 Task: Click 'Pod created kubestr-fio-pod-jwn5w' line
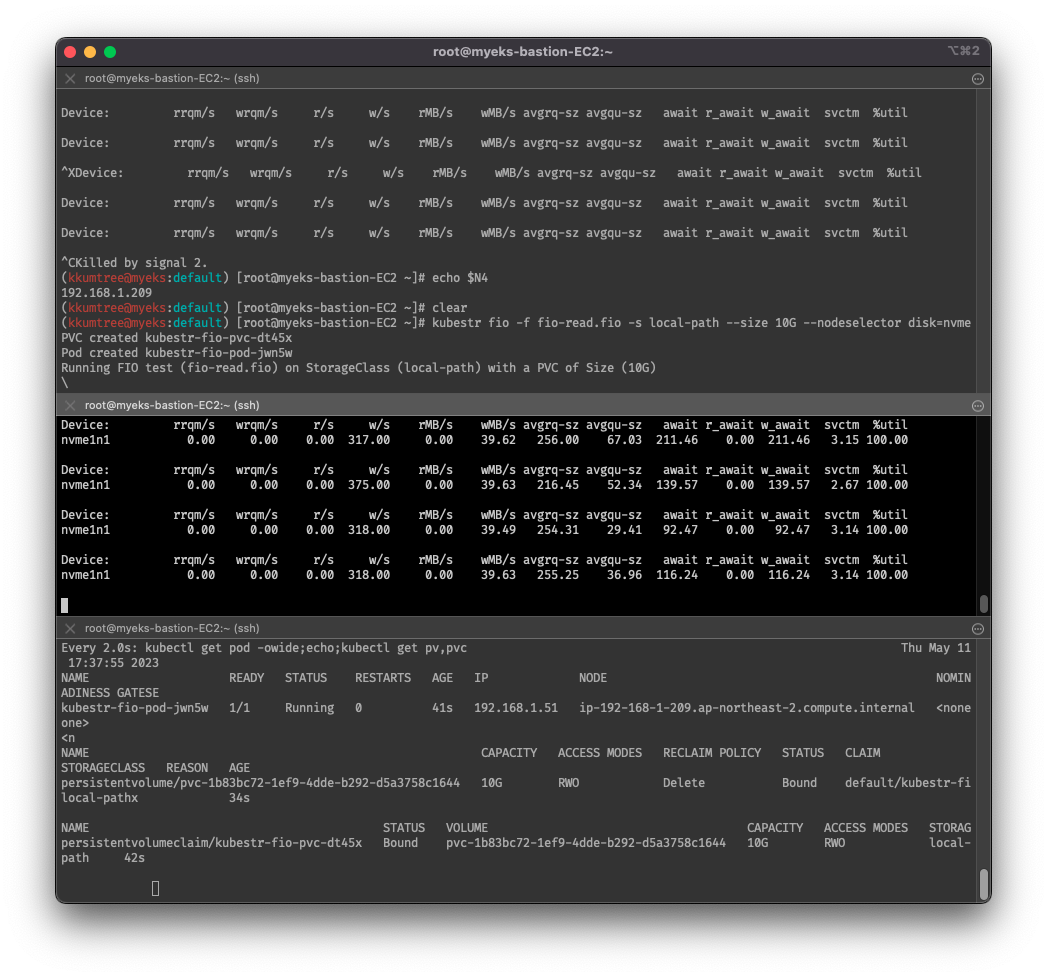point(177,353)
